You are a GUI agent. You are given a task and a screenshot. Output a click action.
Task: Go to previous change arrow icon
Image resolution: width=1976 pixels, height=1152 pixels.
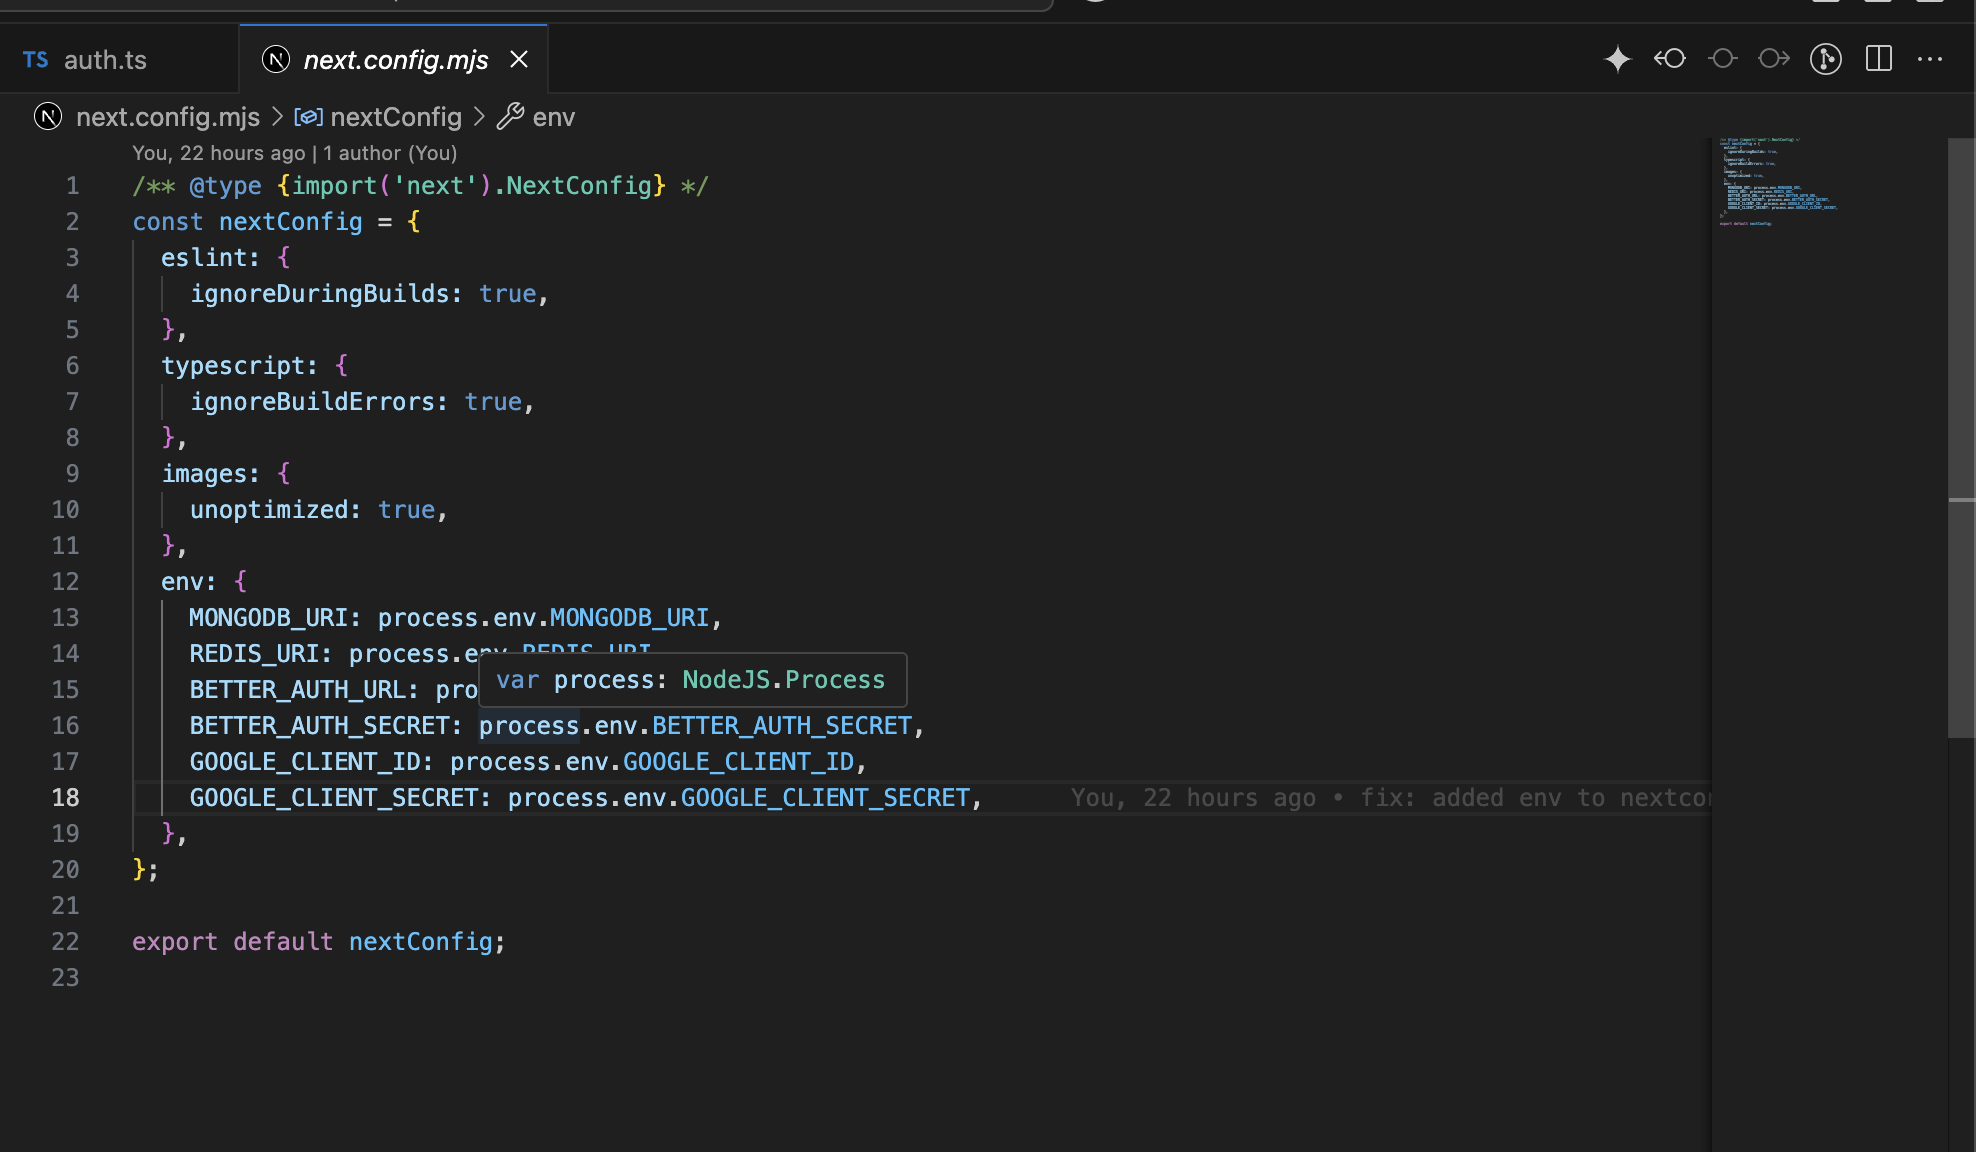(x=1669, y=59)
